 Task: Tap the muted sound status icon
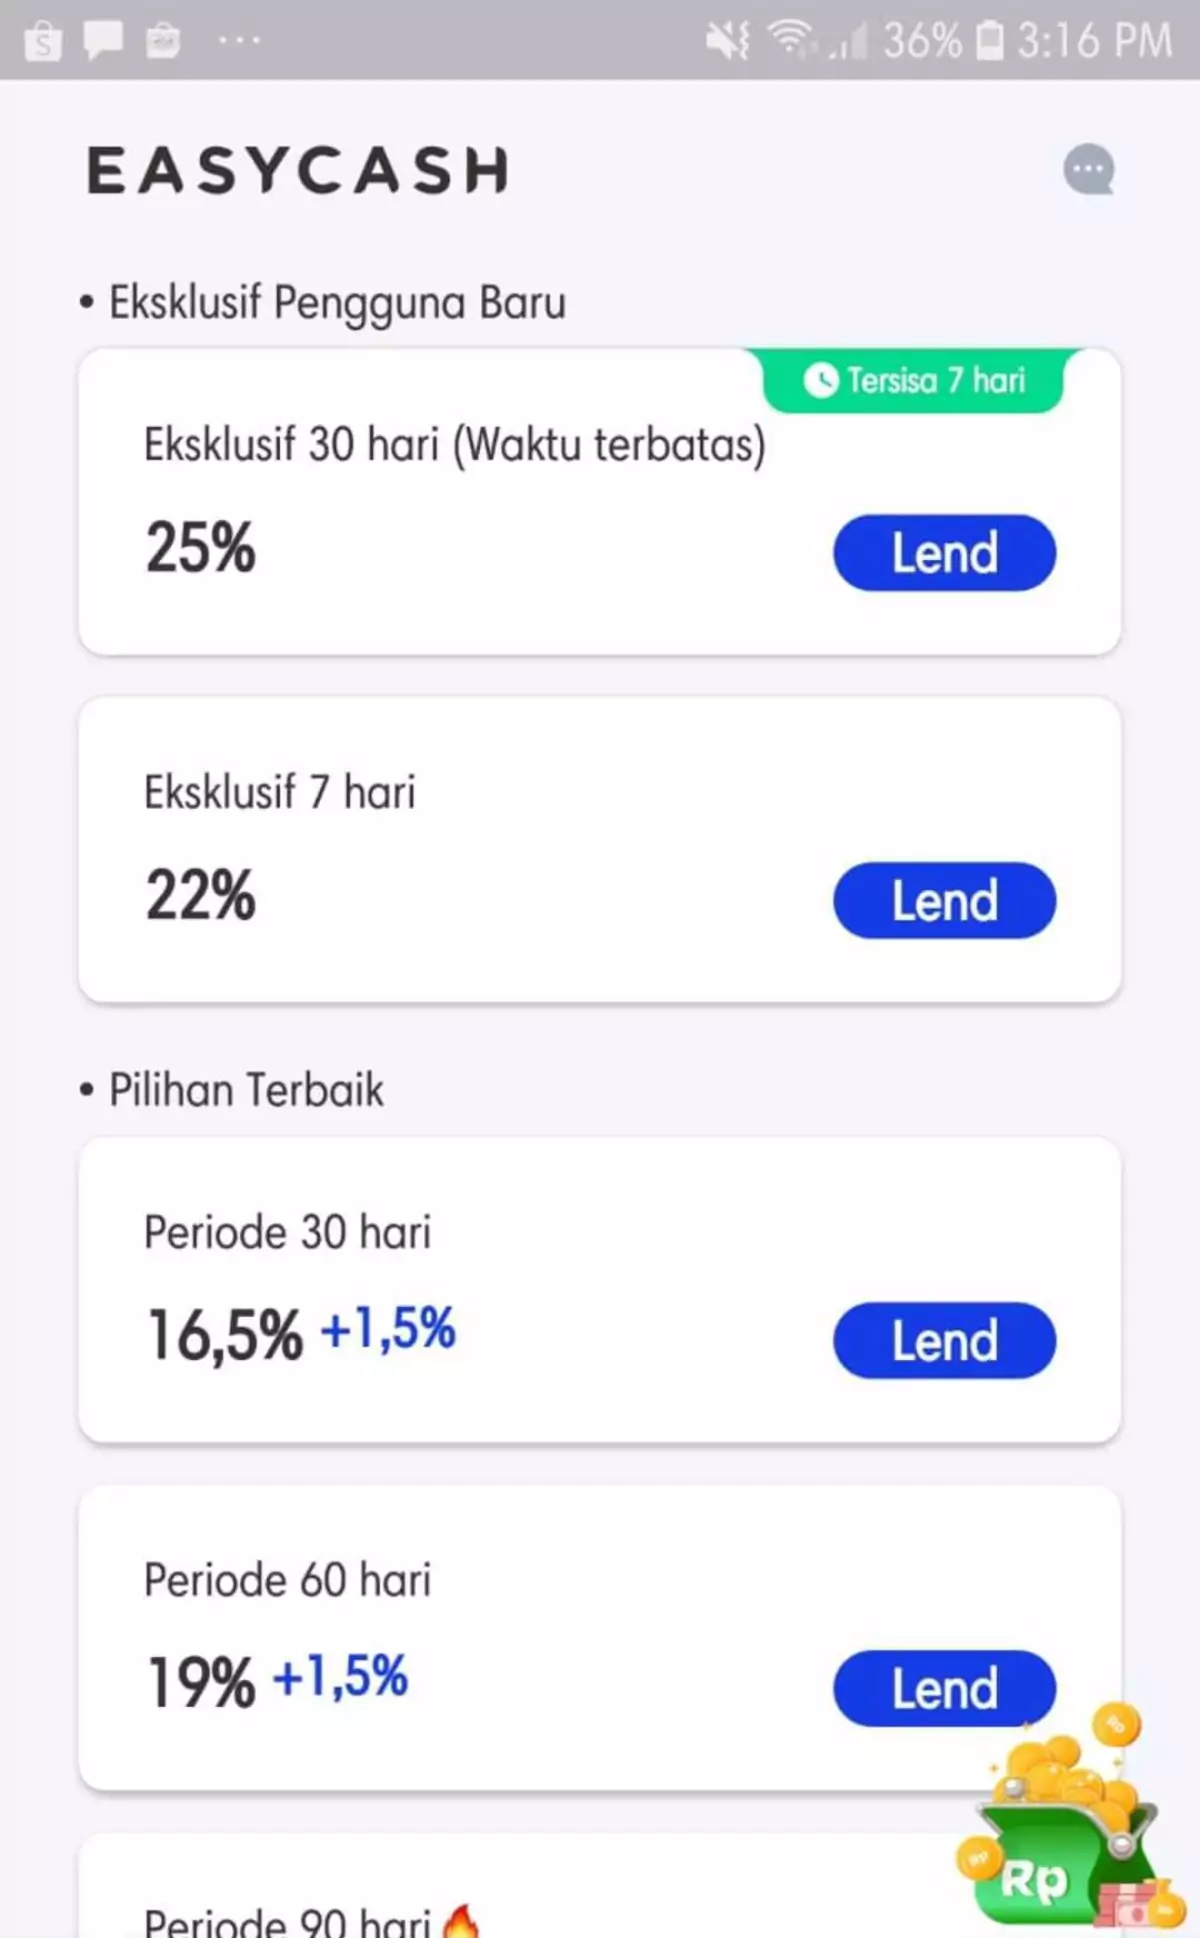727,41
